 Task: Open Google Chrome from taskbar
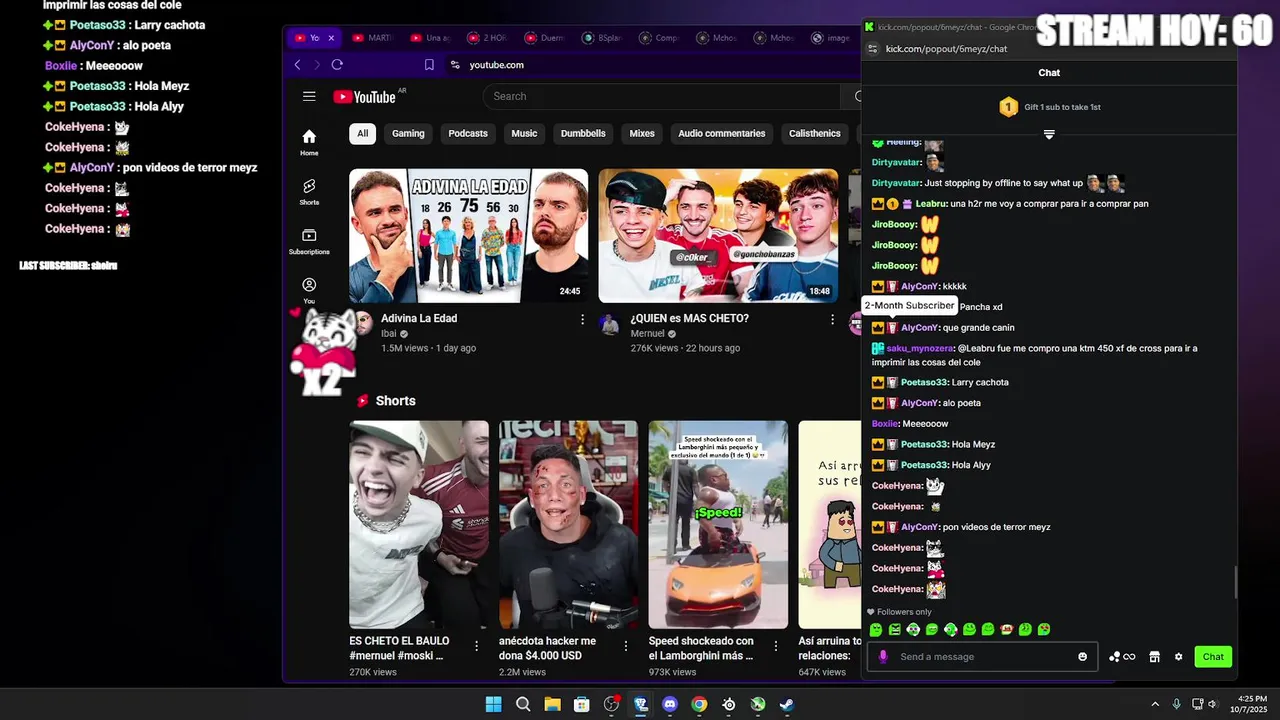pyautogui.click(x=699, y=704)
